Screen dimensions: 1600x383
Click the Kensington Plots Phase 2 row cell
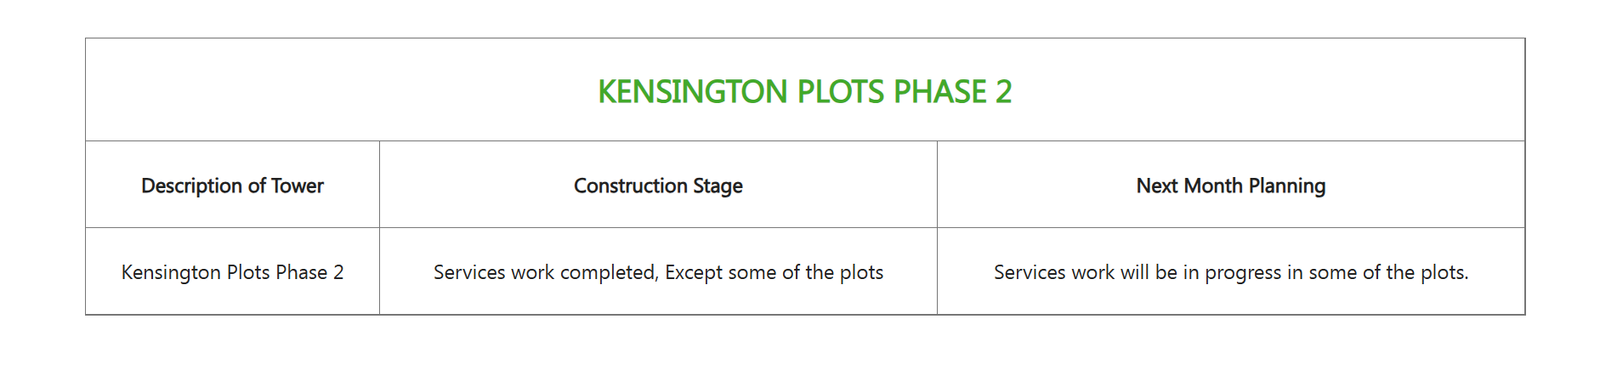pos(232,272)
